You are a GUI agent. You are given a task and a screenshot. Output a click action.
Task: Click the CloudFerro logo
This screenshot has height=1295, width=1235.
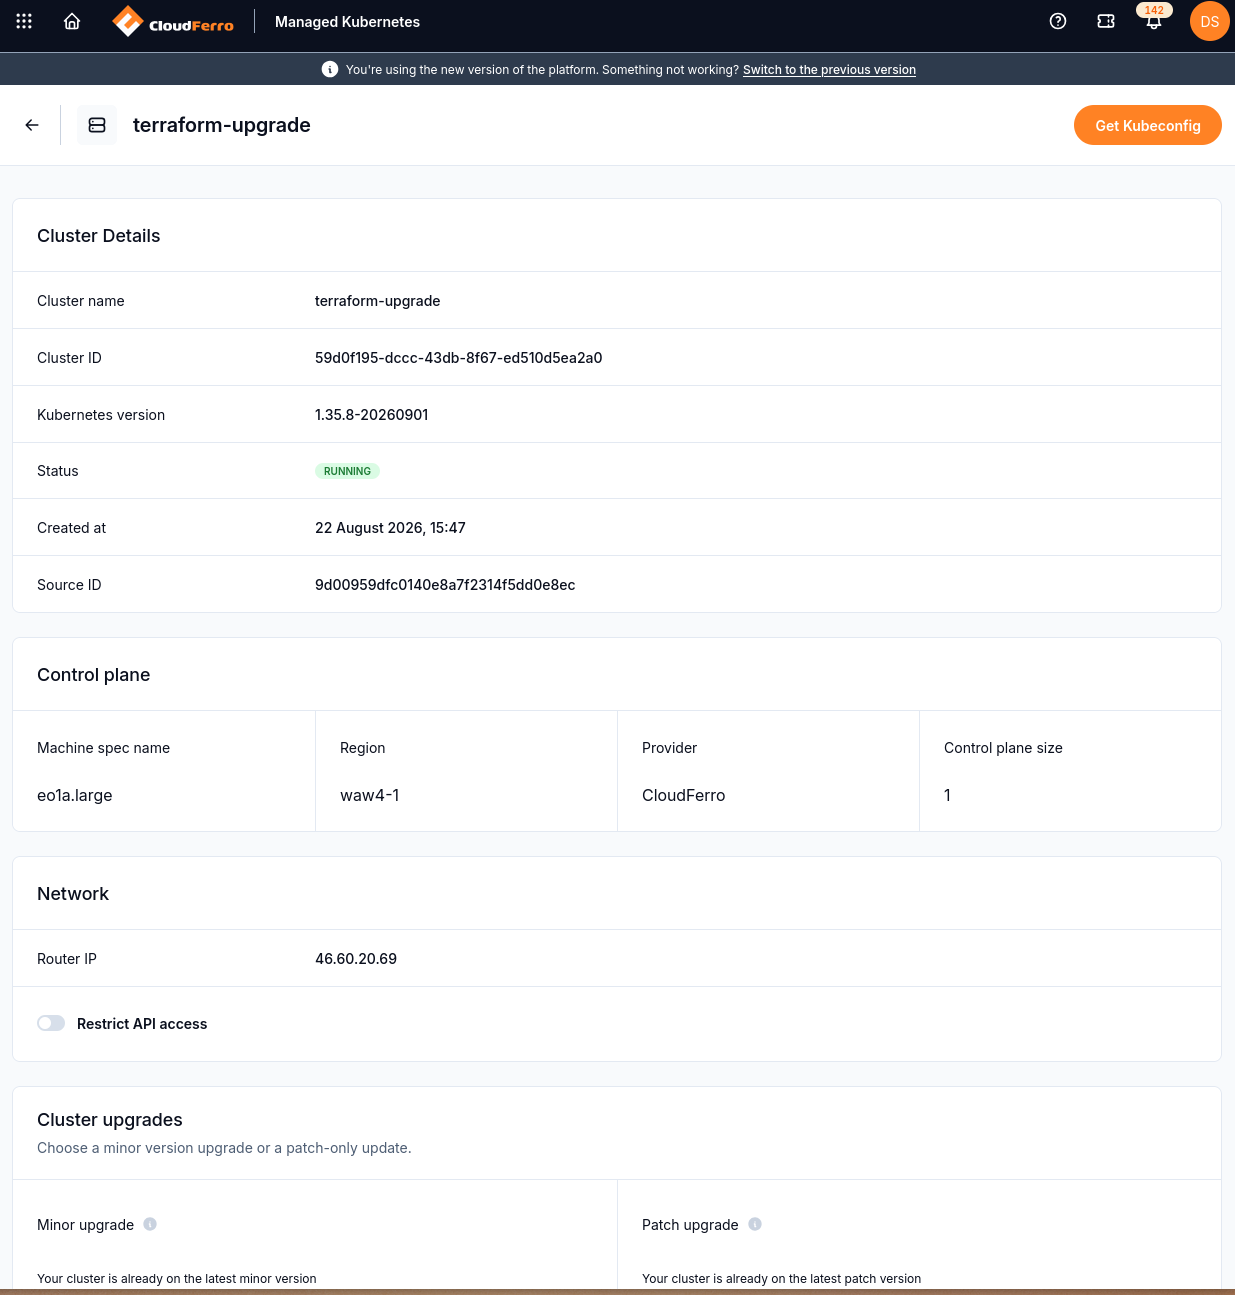click(173, 21)
